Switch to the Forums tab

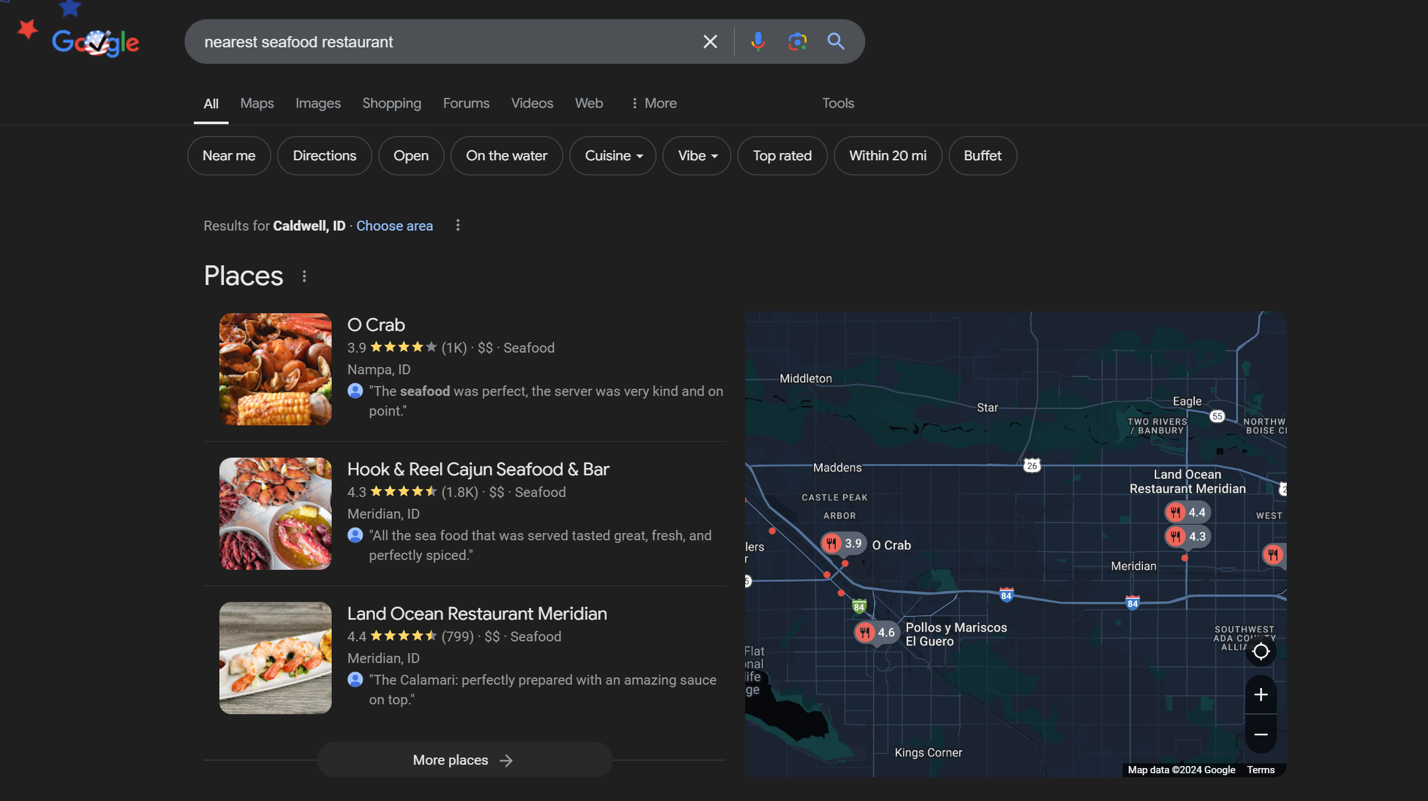tap(466, 103)
